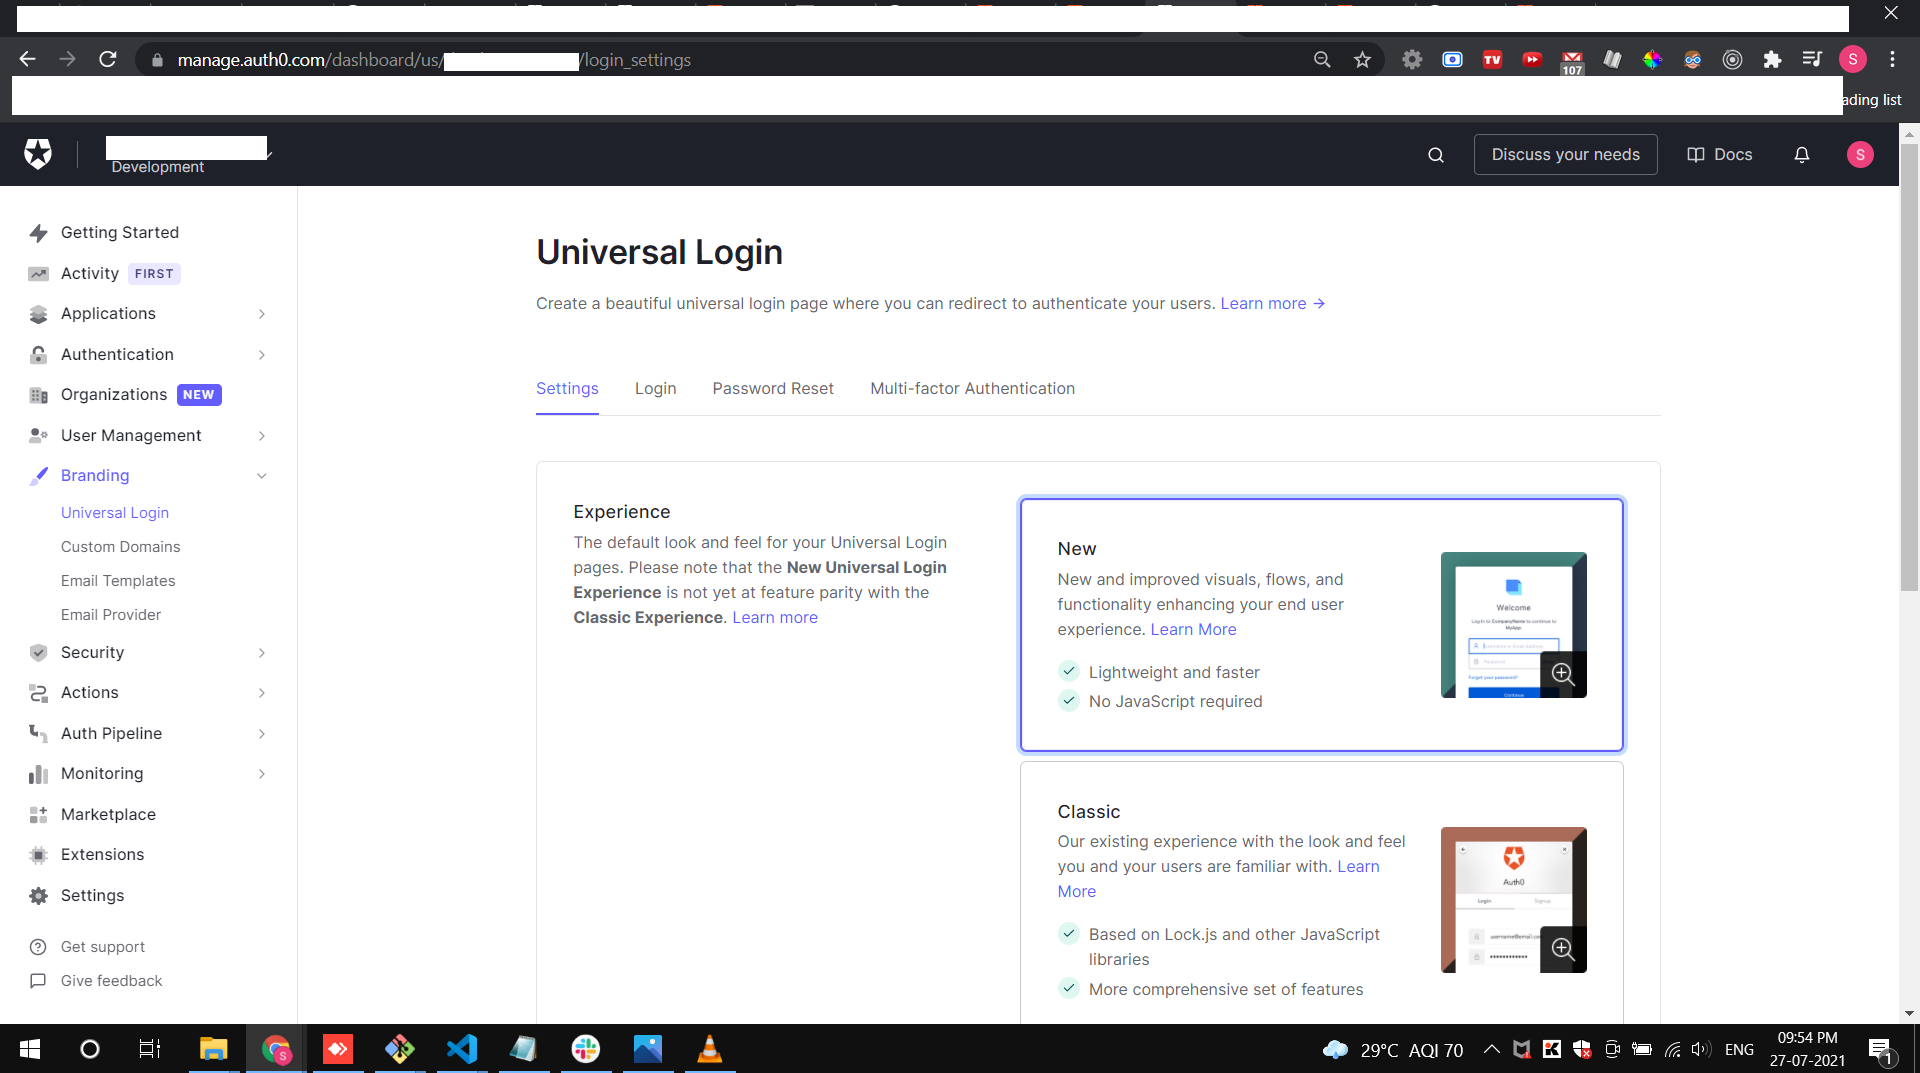The image size is (1920, 1073).
Task: Follow the Learn more arrow link under title
Action: [1273, 304]
